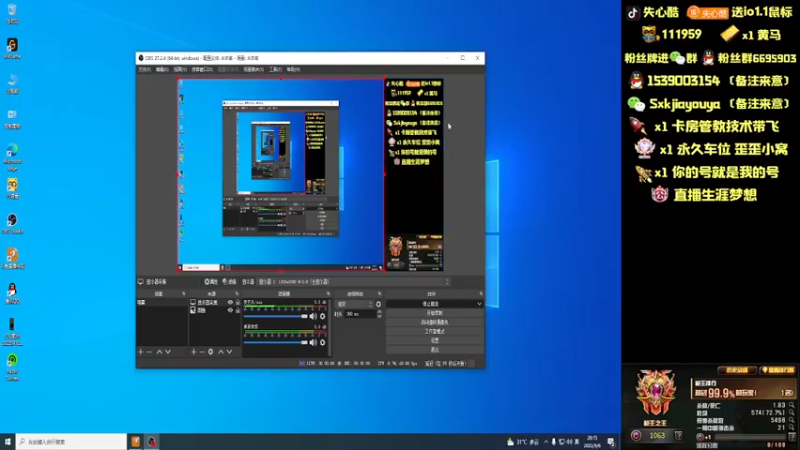This screenshot has width=800, height=450.
Task: Add a new scene with plus icon
Action: pos(141,352)
